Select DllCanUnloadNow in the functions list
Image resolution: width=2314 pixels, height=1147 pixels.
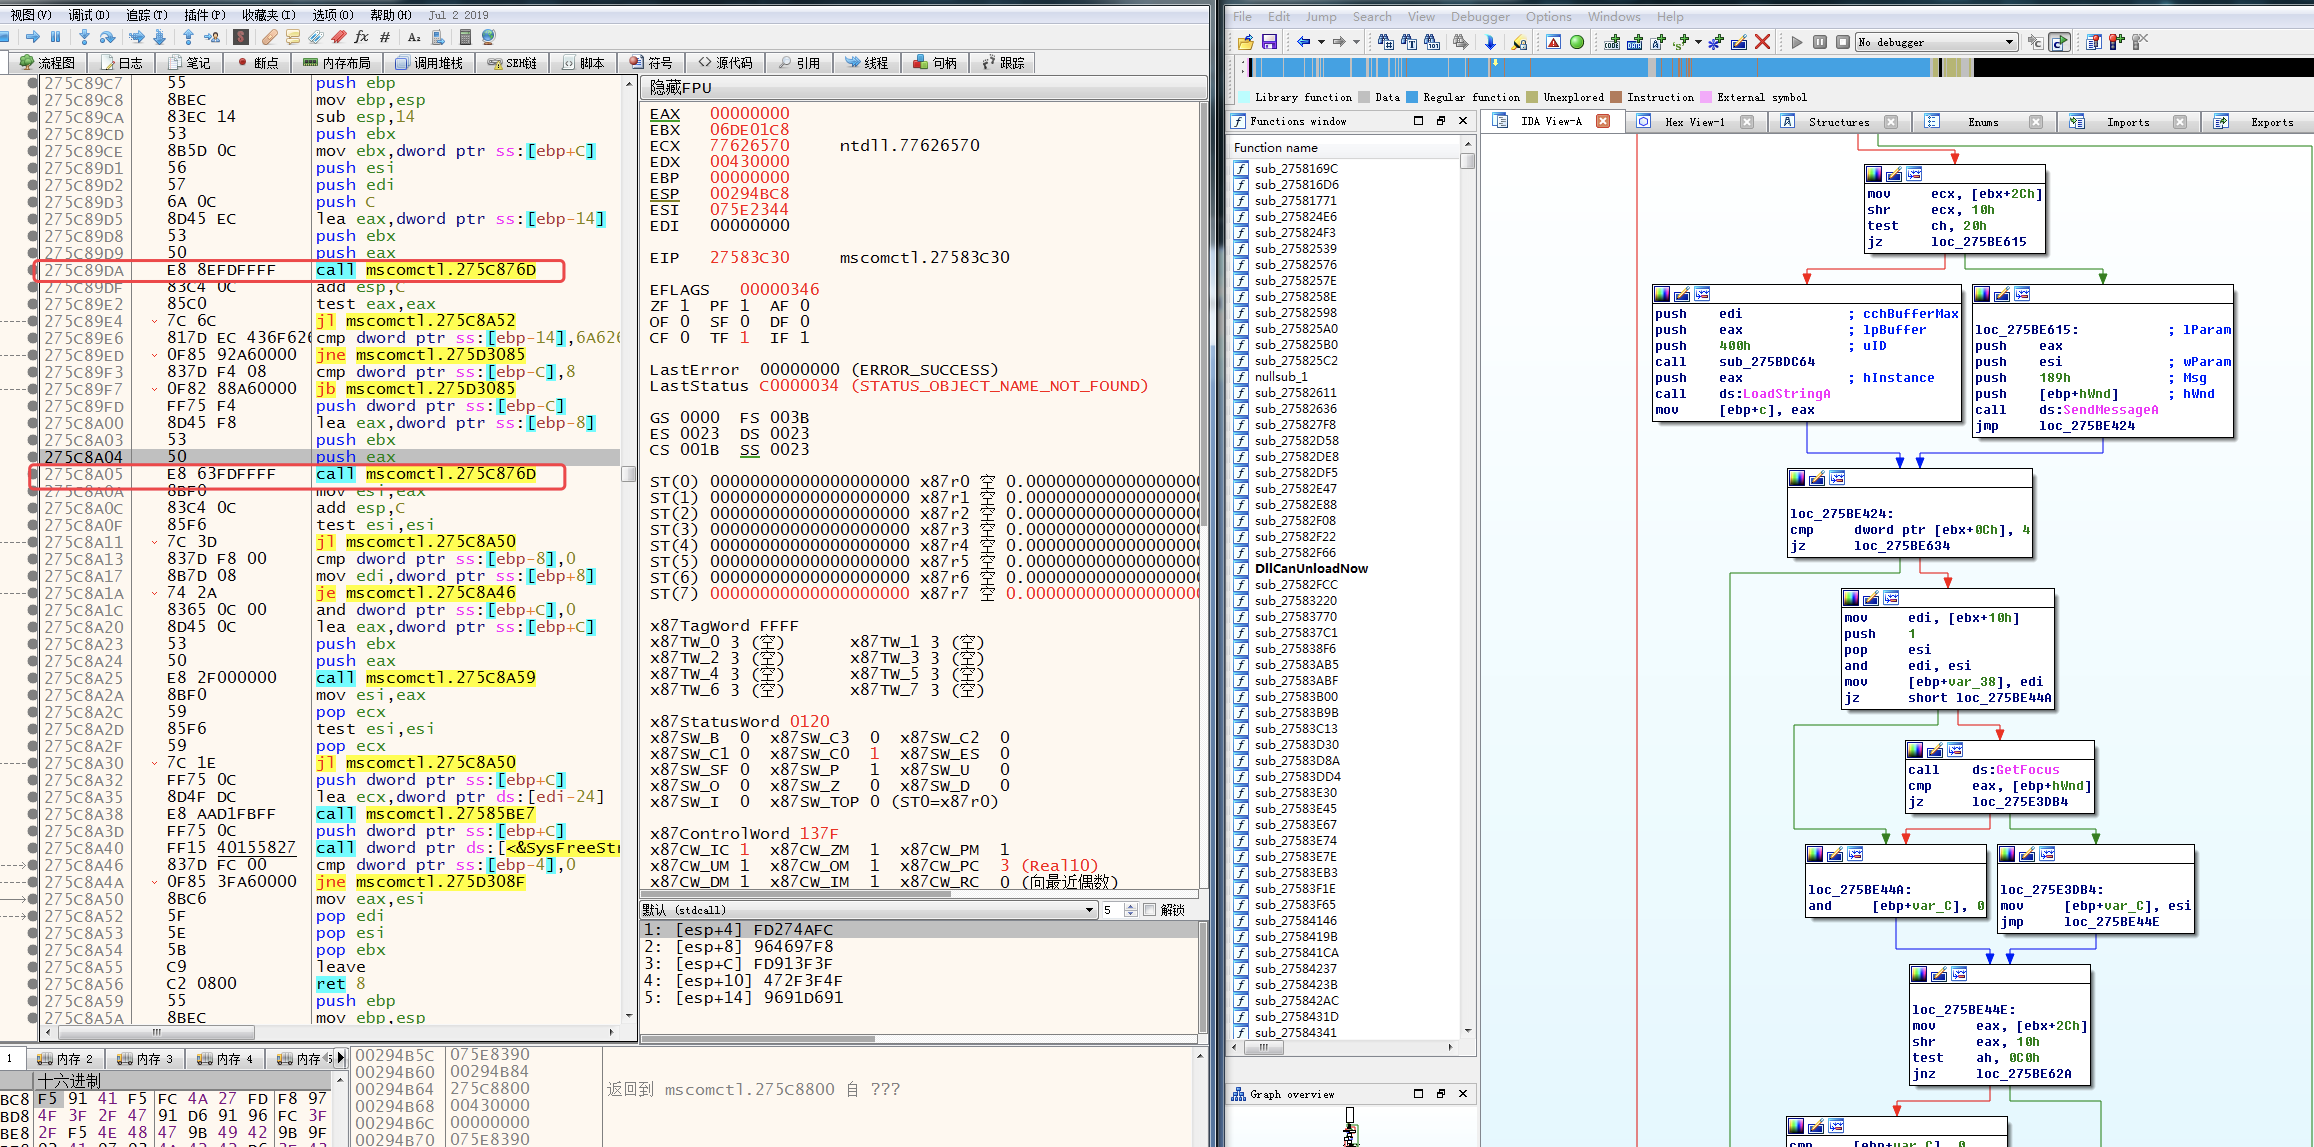(x=1311, y=569)
